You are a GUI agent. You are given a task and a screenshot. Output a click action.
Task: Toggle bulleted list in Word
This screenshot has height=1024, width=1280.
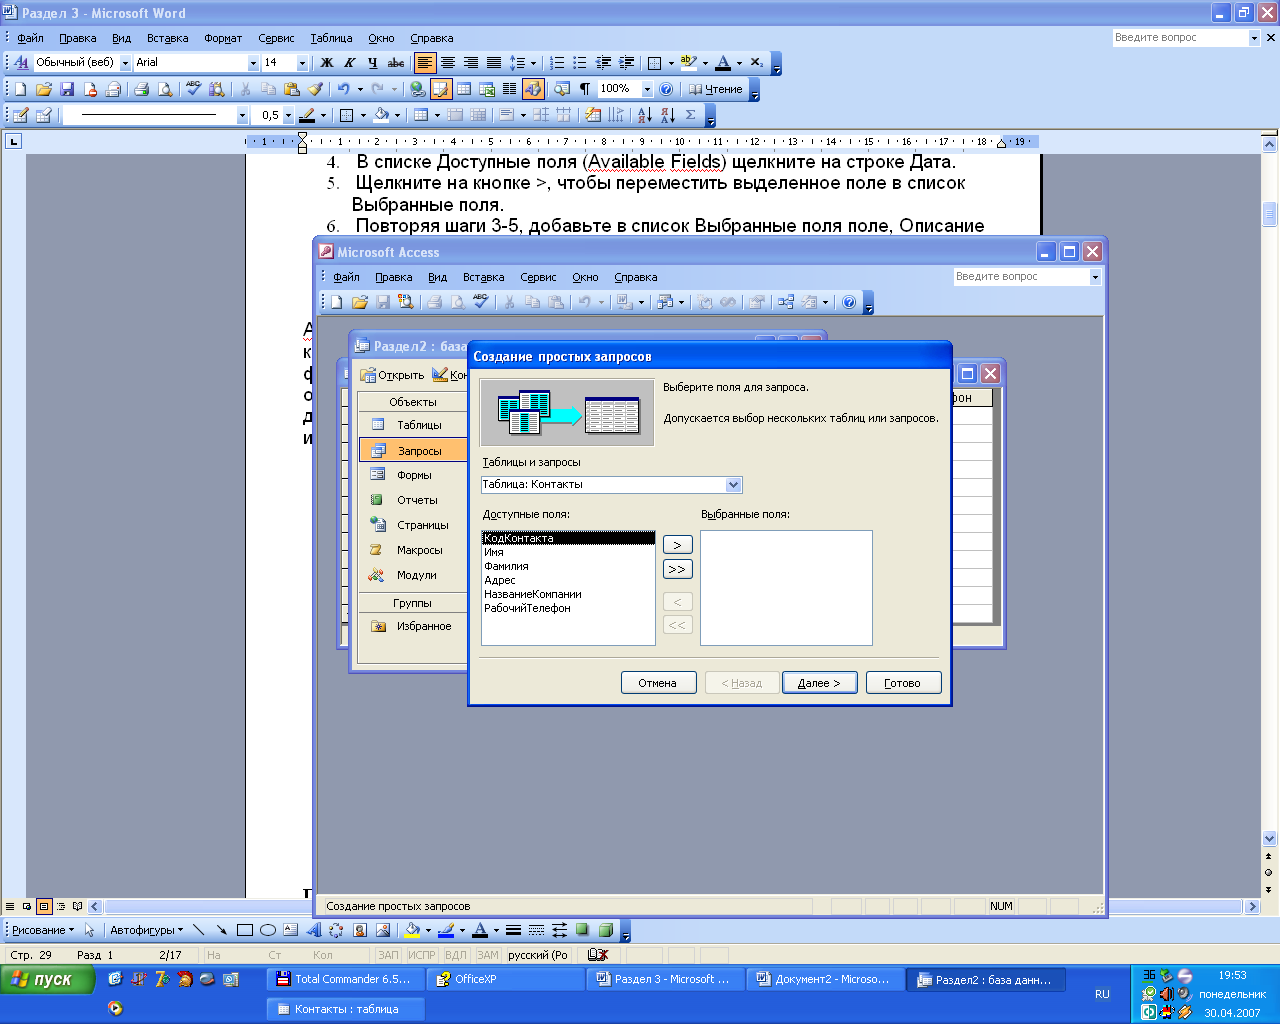580,63
